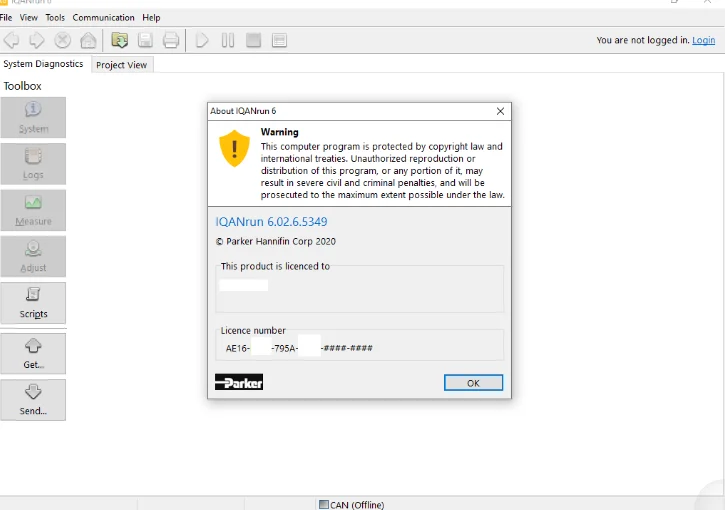The image size is (725, 510).
Task: Click the 'You are not logged in.' text
Action: tap(643, 40)
